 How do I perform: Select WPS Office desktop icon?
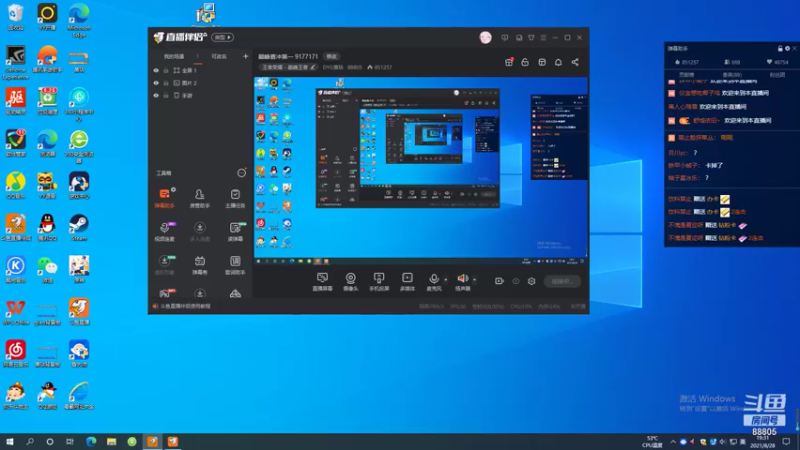(x=15, y=312)
